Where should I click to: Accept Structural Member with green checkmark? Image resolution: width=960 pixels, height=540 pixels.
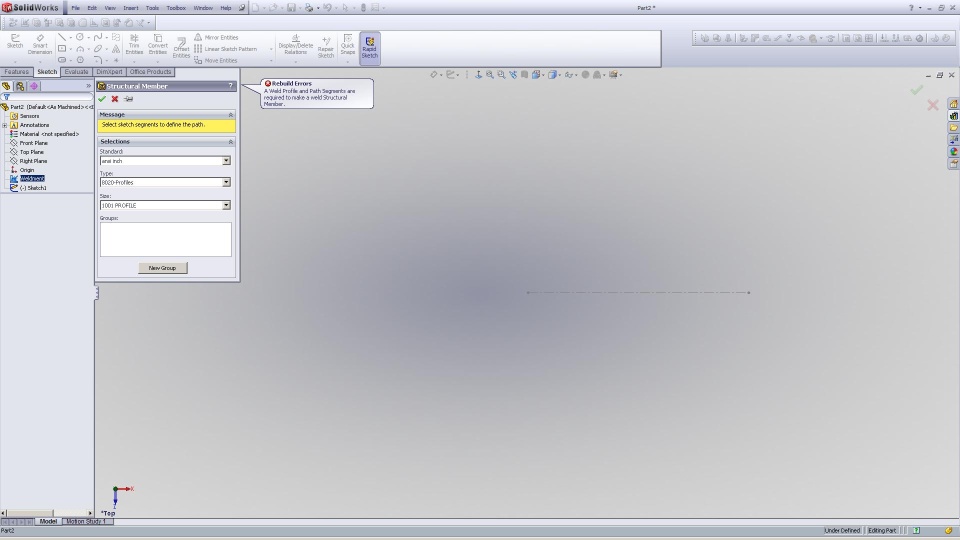[102, 99]
